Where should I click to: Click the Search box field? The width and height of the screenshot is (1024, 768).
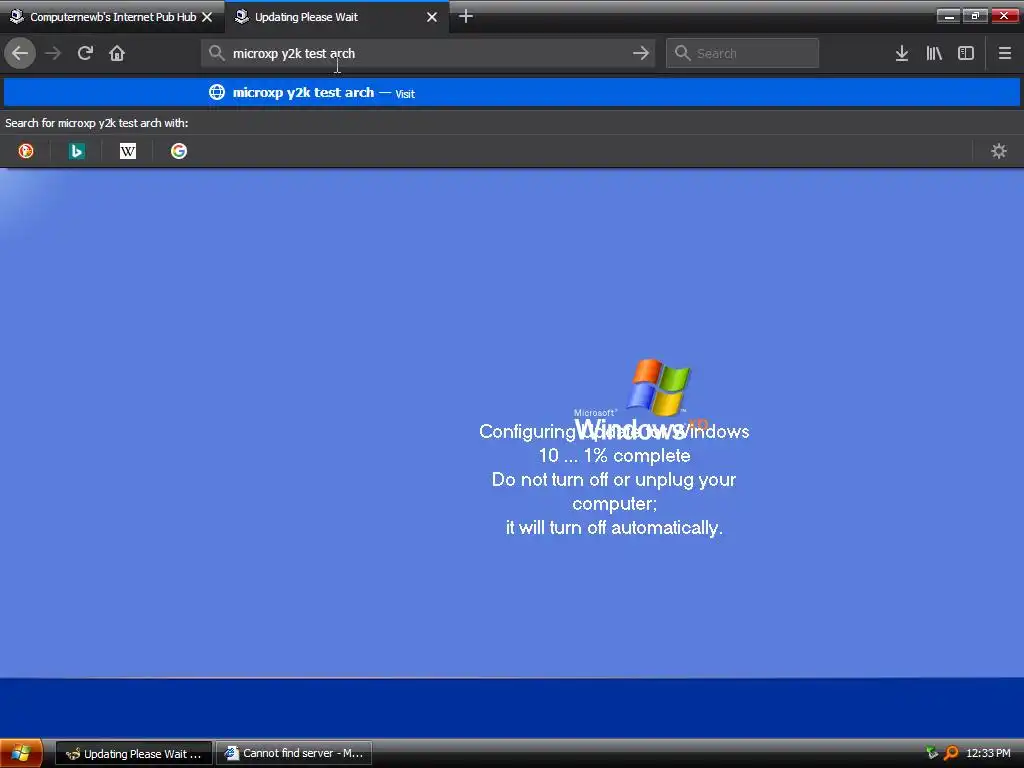pyautogui.click(x=743, y=53)
